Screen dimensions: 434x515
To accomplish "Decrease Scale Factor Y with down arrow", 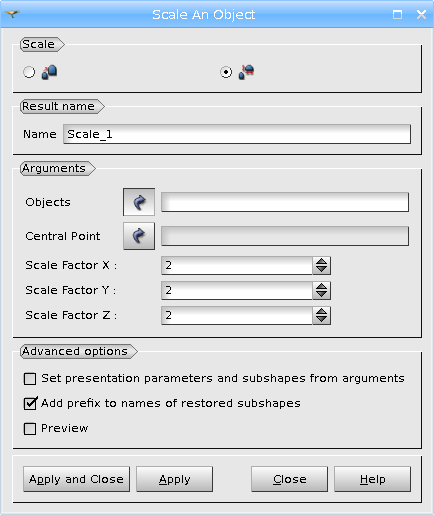I will (322, 294).
